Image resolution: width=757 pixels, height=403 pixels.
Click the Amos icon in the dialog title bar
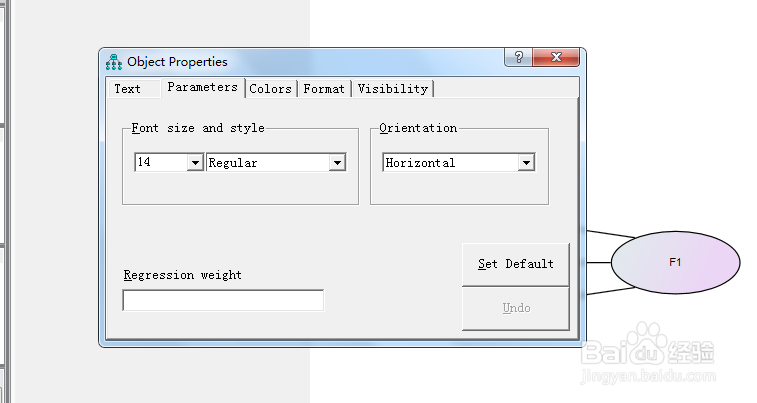pos(114,62)
